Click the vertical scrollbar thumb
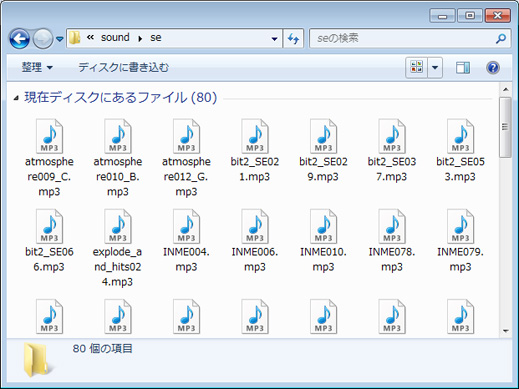Screen dimensions: 519x389 (x=506, y=127)
